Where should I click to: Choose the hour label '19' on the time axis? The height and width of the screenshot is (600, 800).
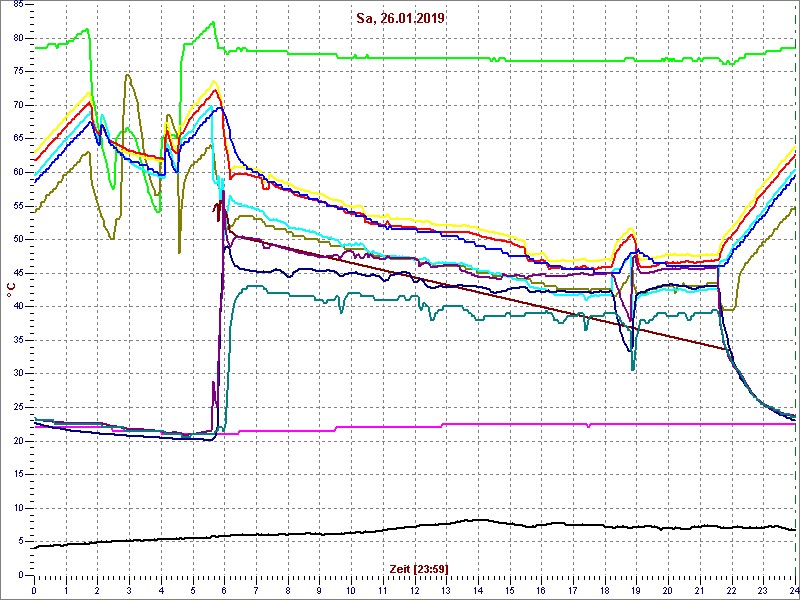(636, 590)
